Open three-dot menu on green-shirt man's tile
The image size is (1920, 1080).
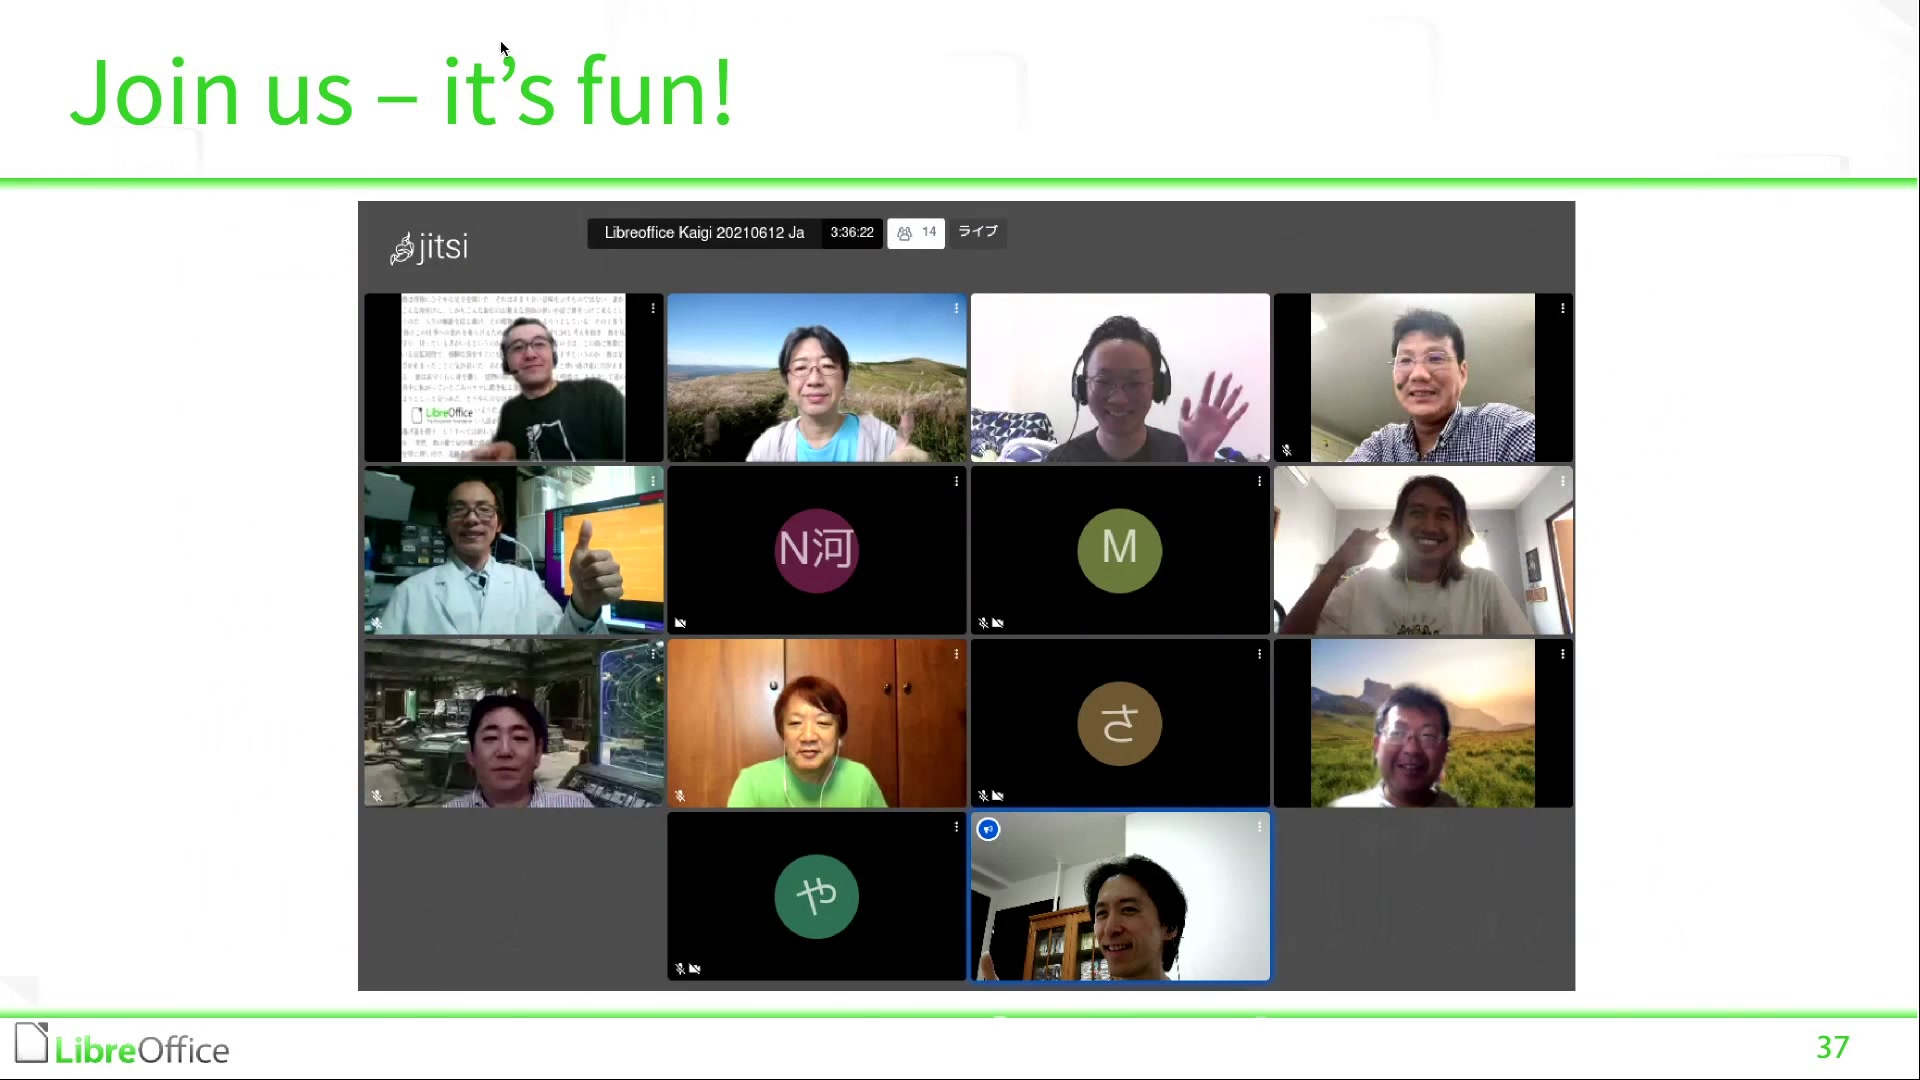coord(956,655)
